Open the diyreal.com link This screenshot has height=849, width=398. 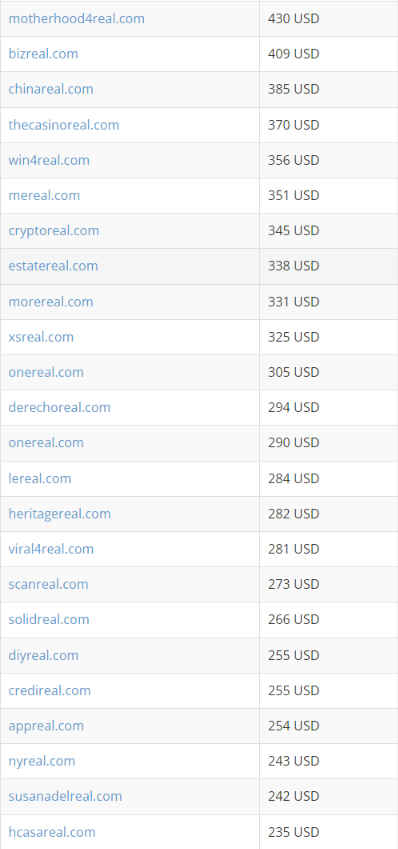(43, 655)
